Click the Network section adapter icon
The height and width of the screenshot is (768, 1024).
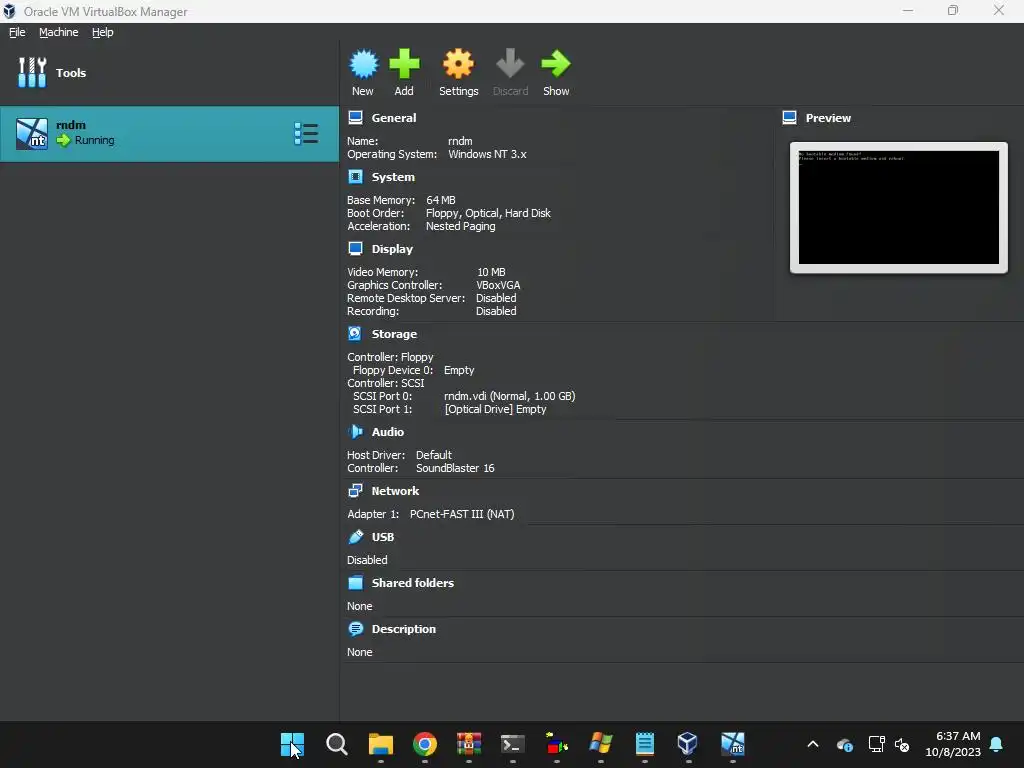[355, 490]
